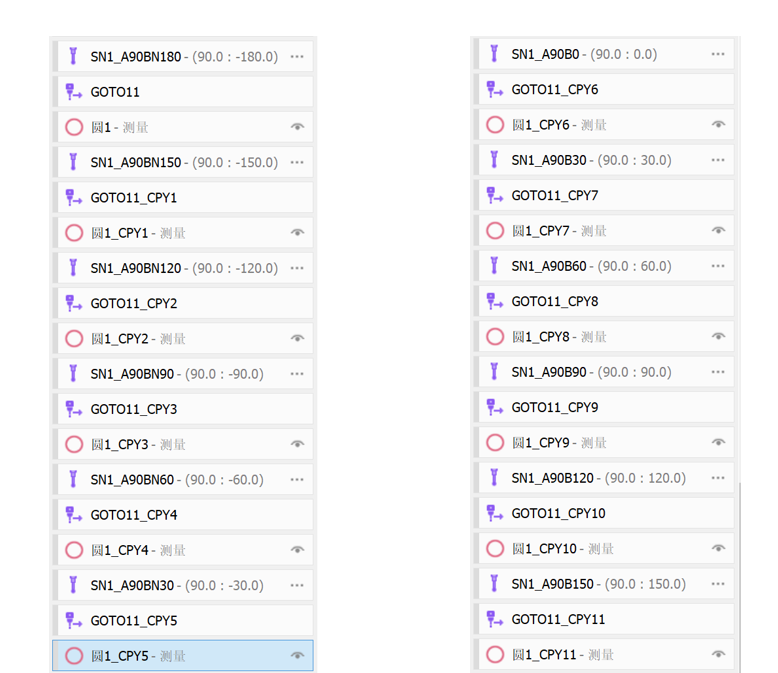
Task: Hide the 圆1_CPY1 circle feature
Action: 297,233
